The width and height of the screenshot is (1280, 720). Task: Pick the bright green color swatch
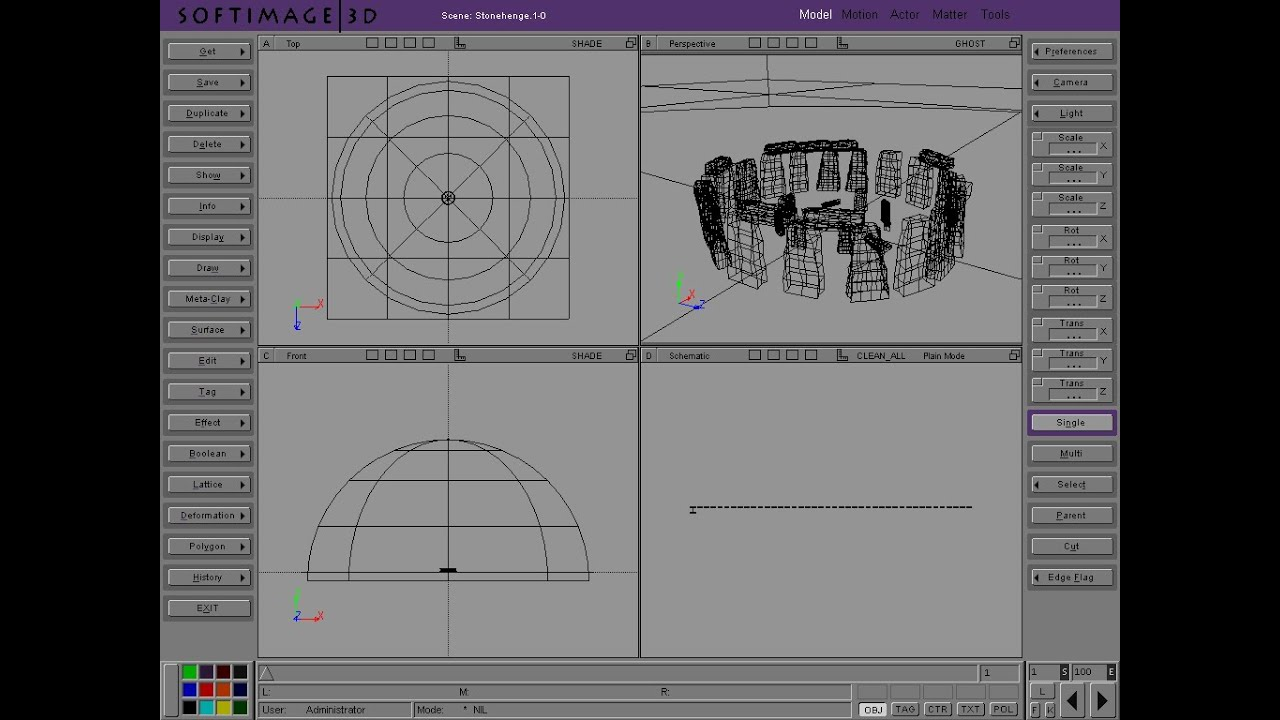tap(189, 672)
